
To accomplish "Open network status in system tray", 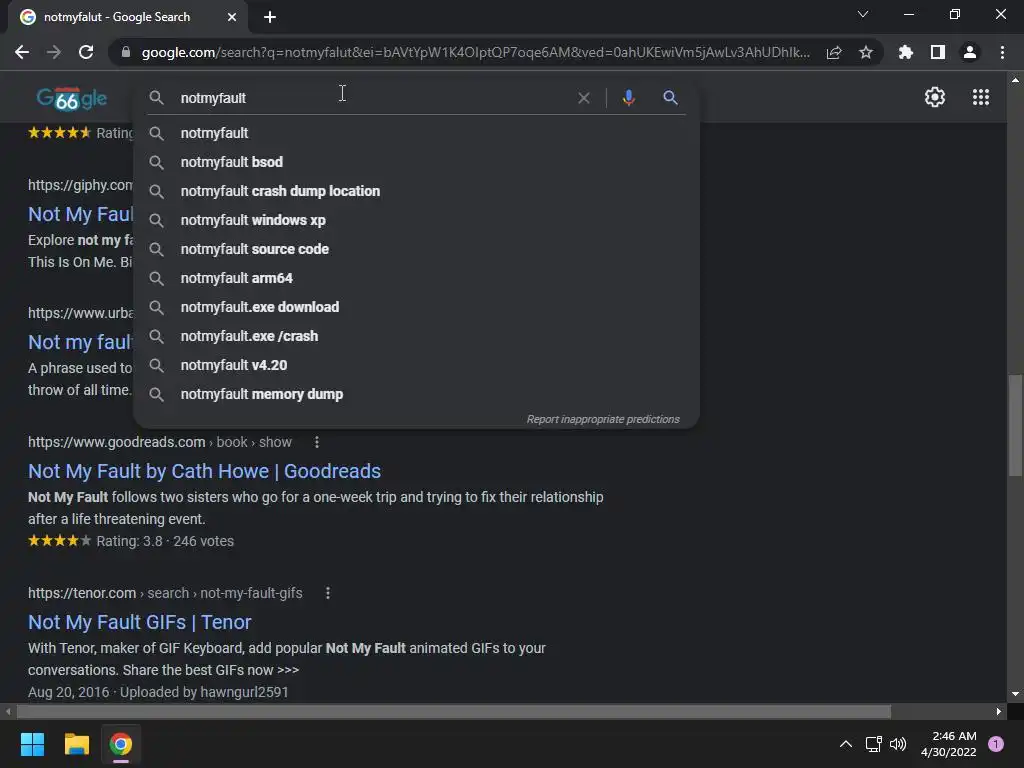I will 873,744.
